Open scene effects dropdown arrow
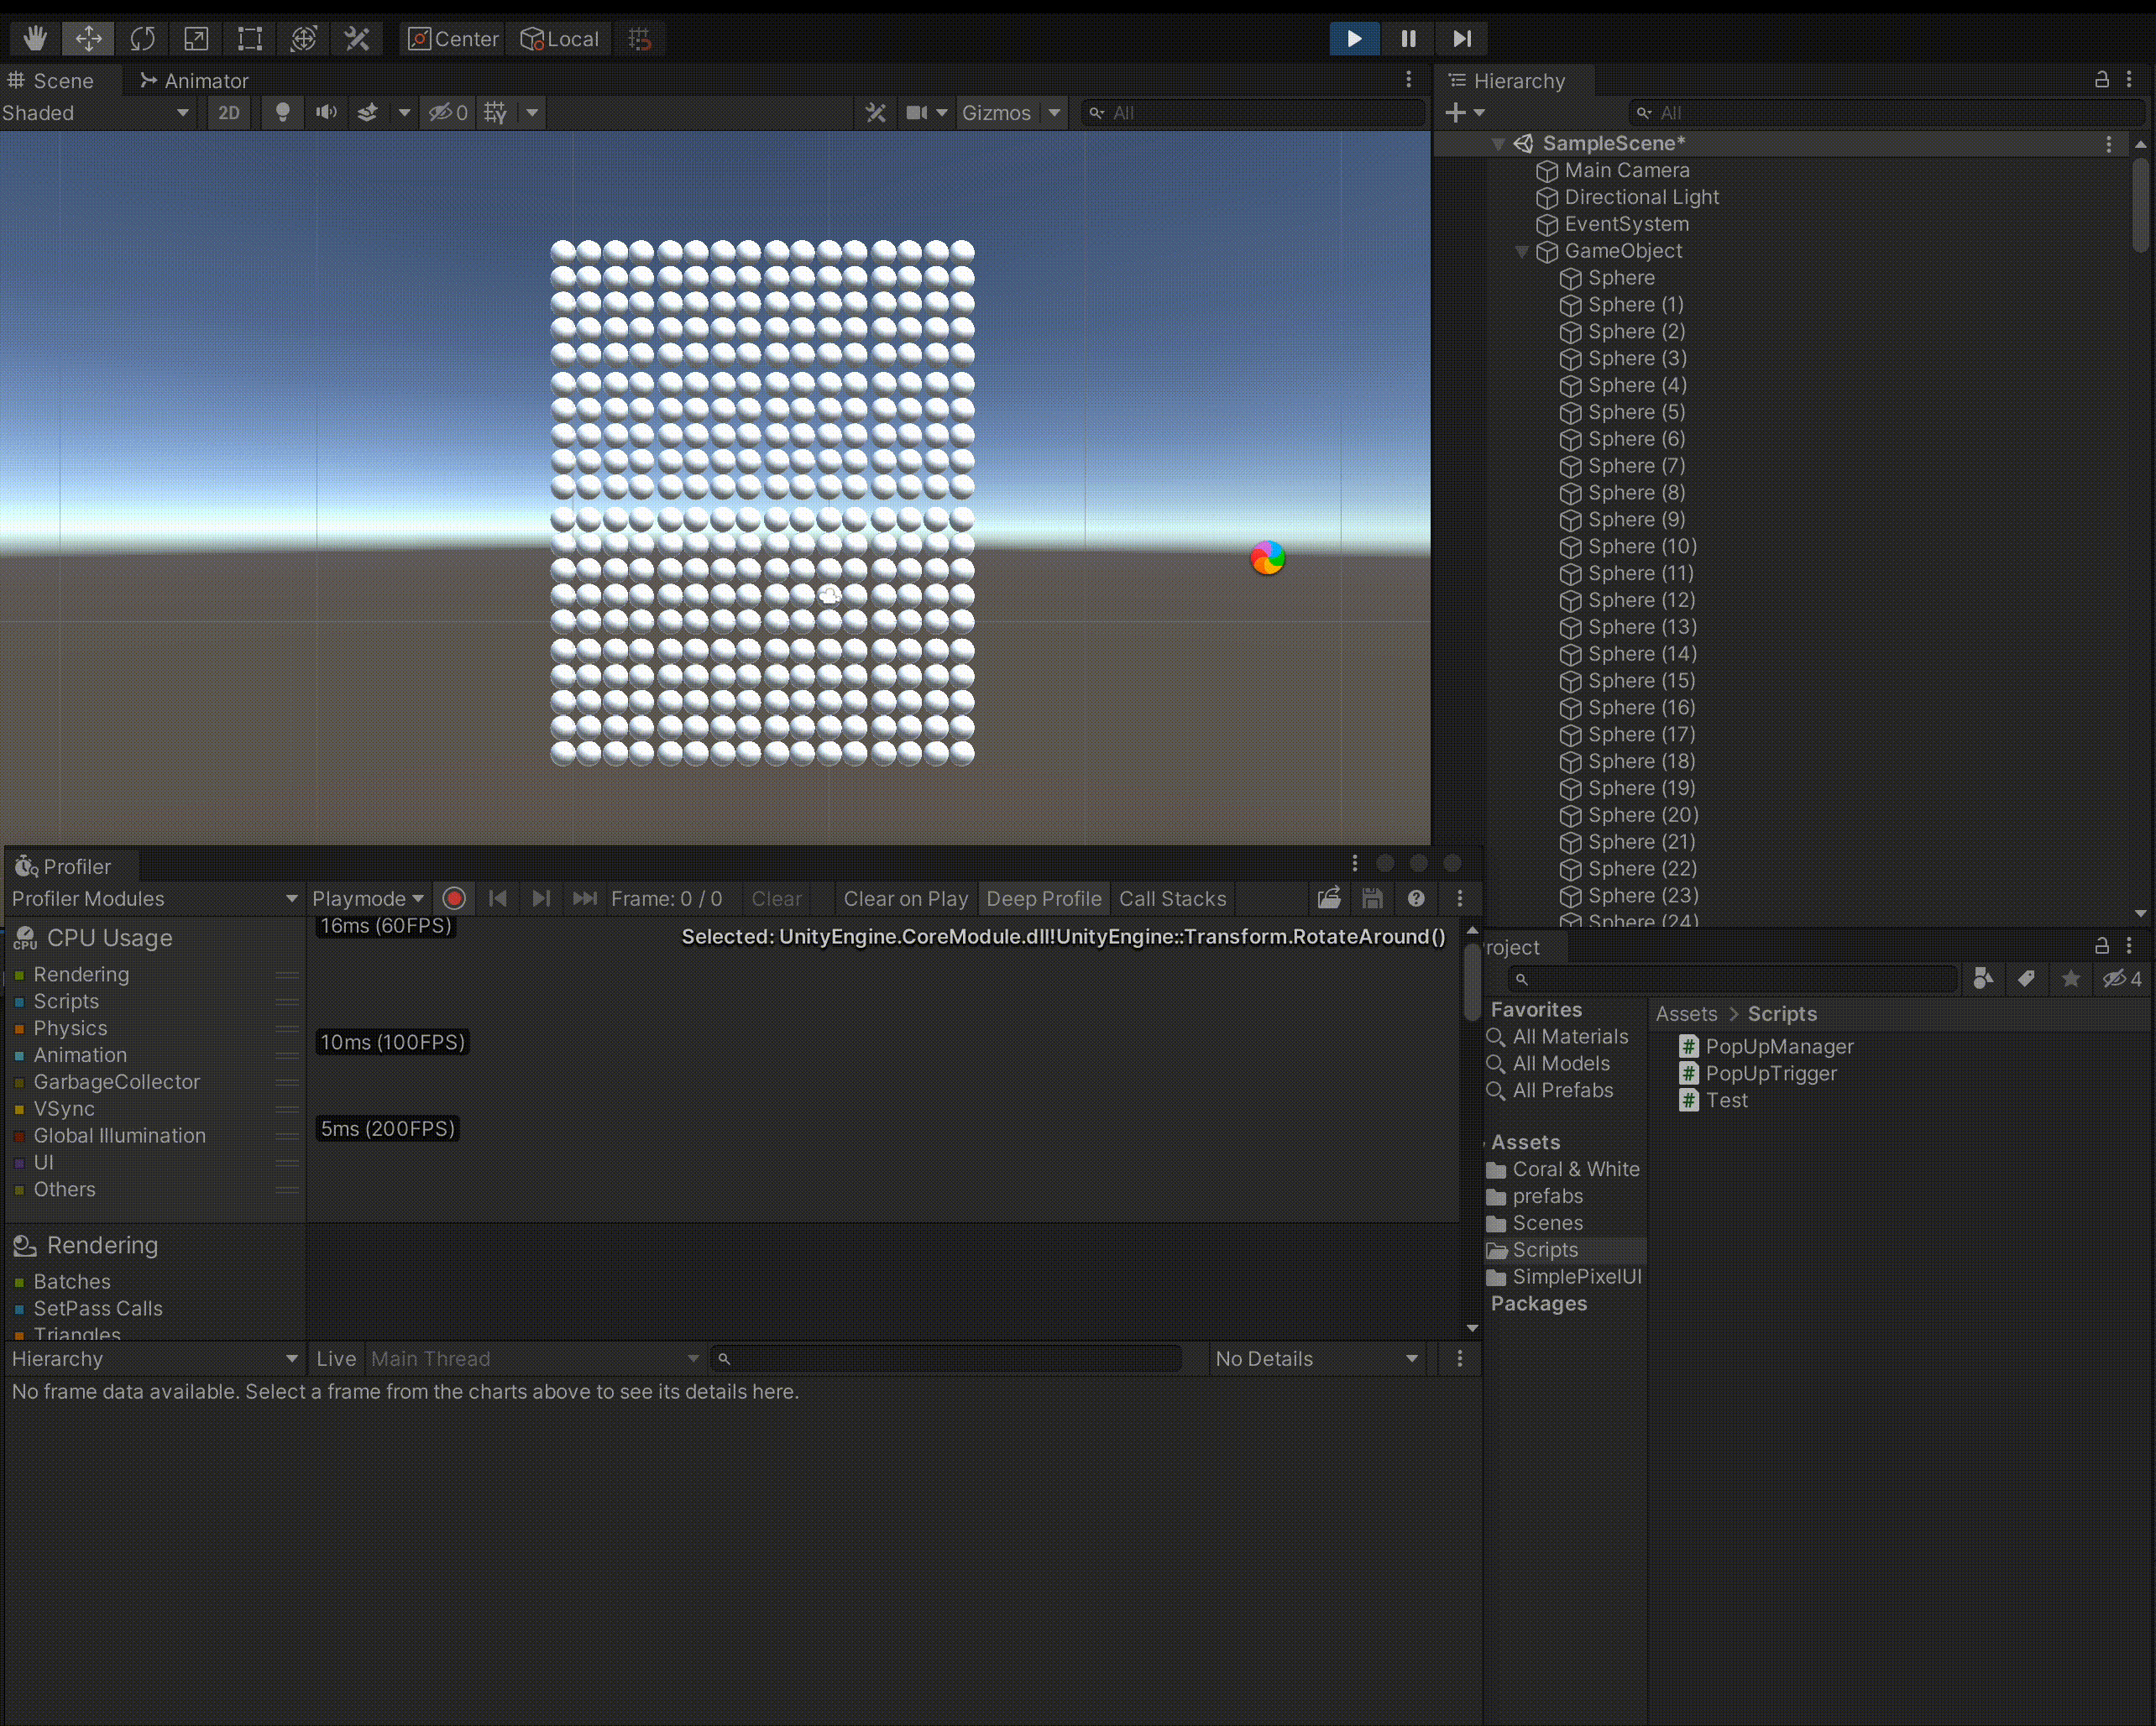 (x=404, y=113)
